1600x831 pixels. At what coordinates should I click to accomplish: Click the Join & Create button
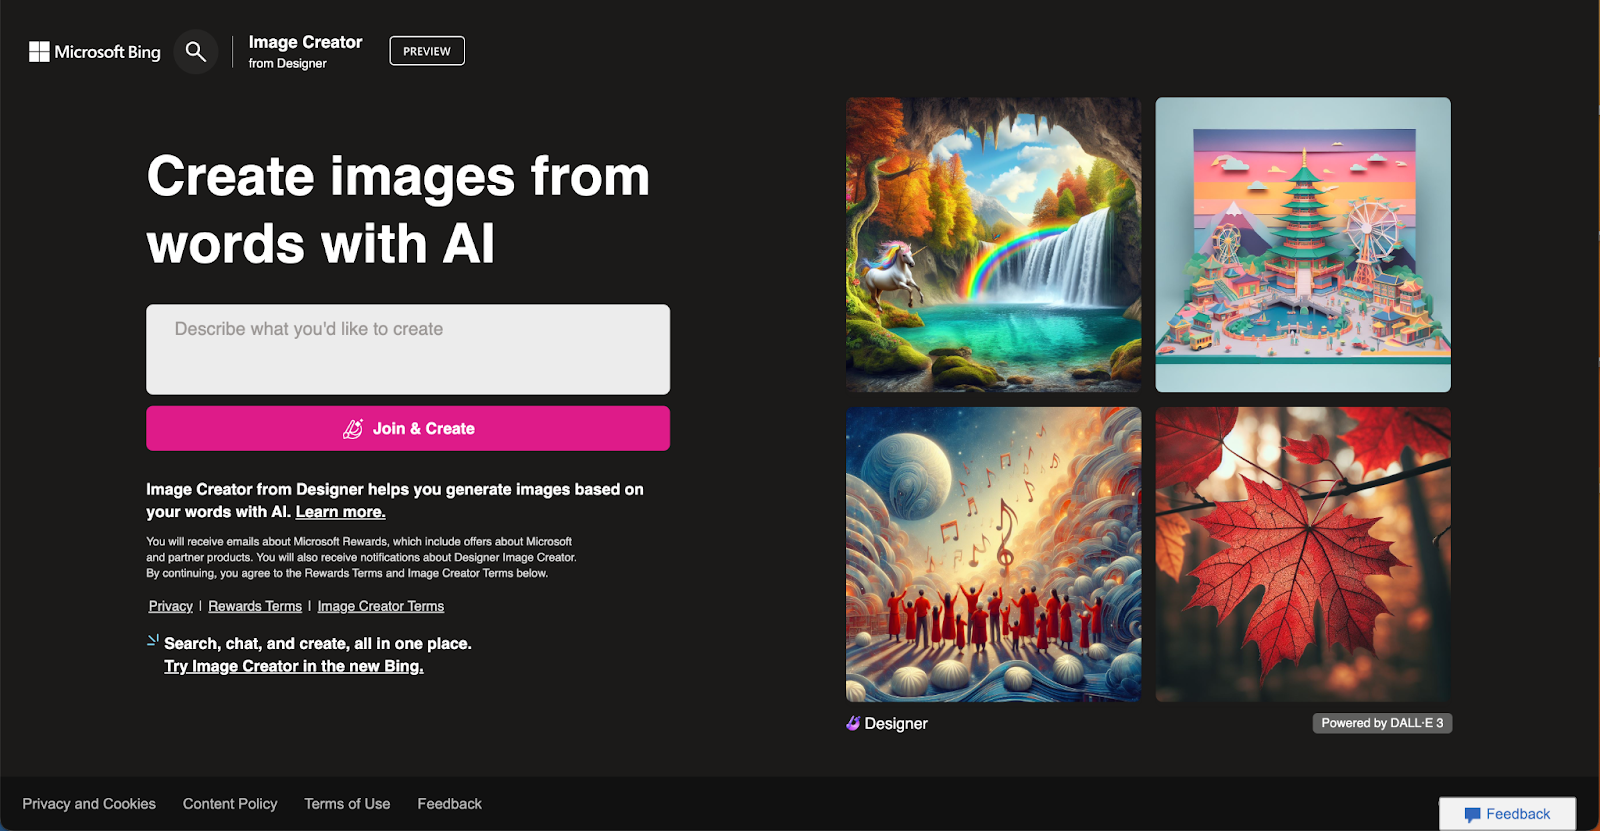click(x=408, y=428)
